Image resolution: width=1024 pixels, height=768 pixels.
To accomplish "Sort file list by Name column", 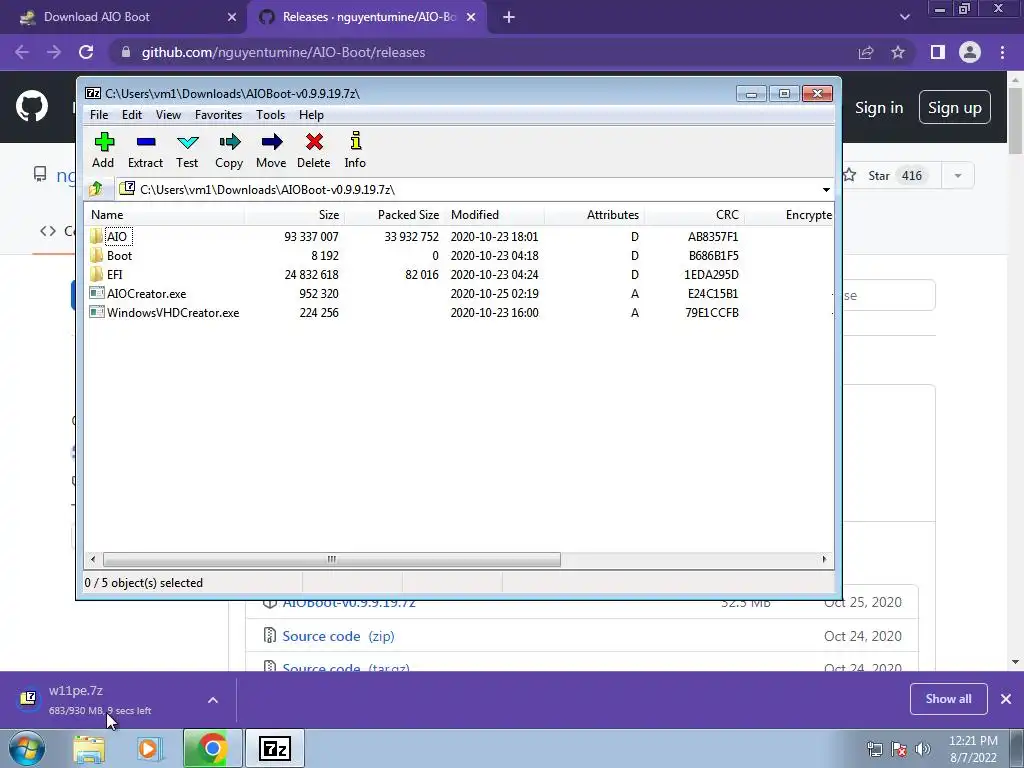I will click(165, 215).
